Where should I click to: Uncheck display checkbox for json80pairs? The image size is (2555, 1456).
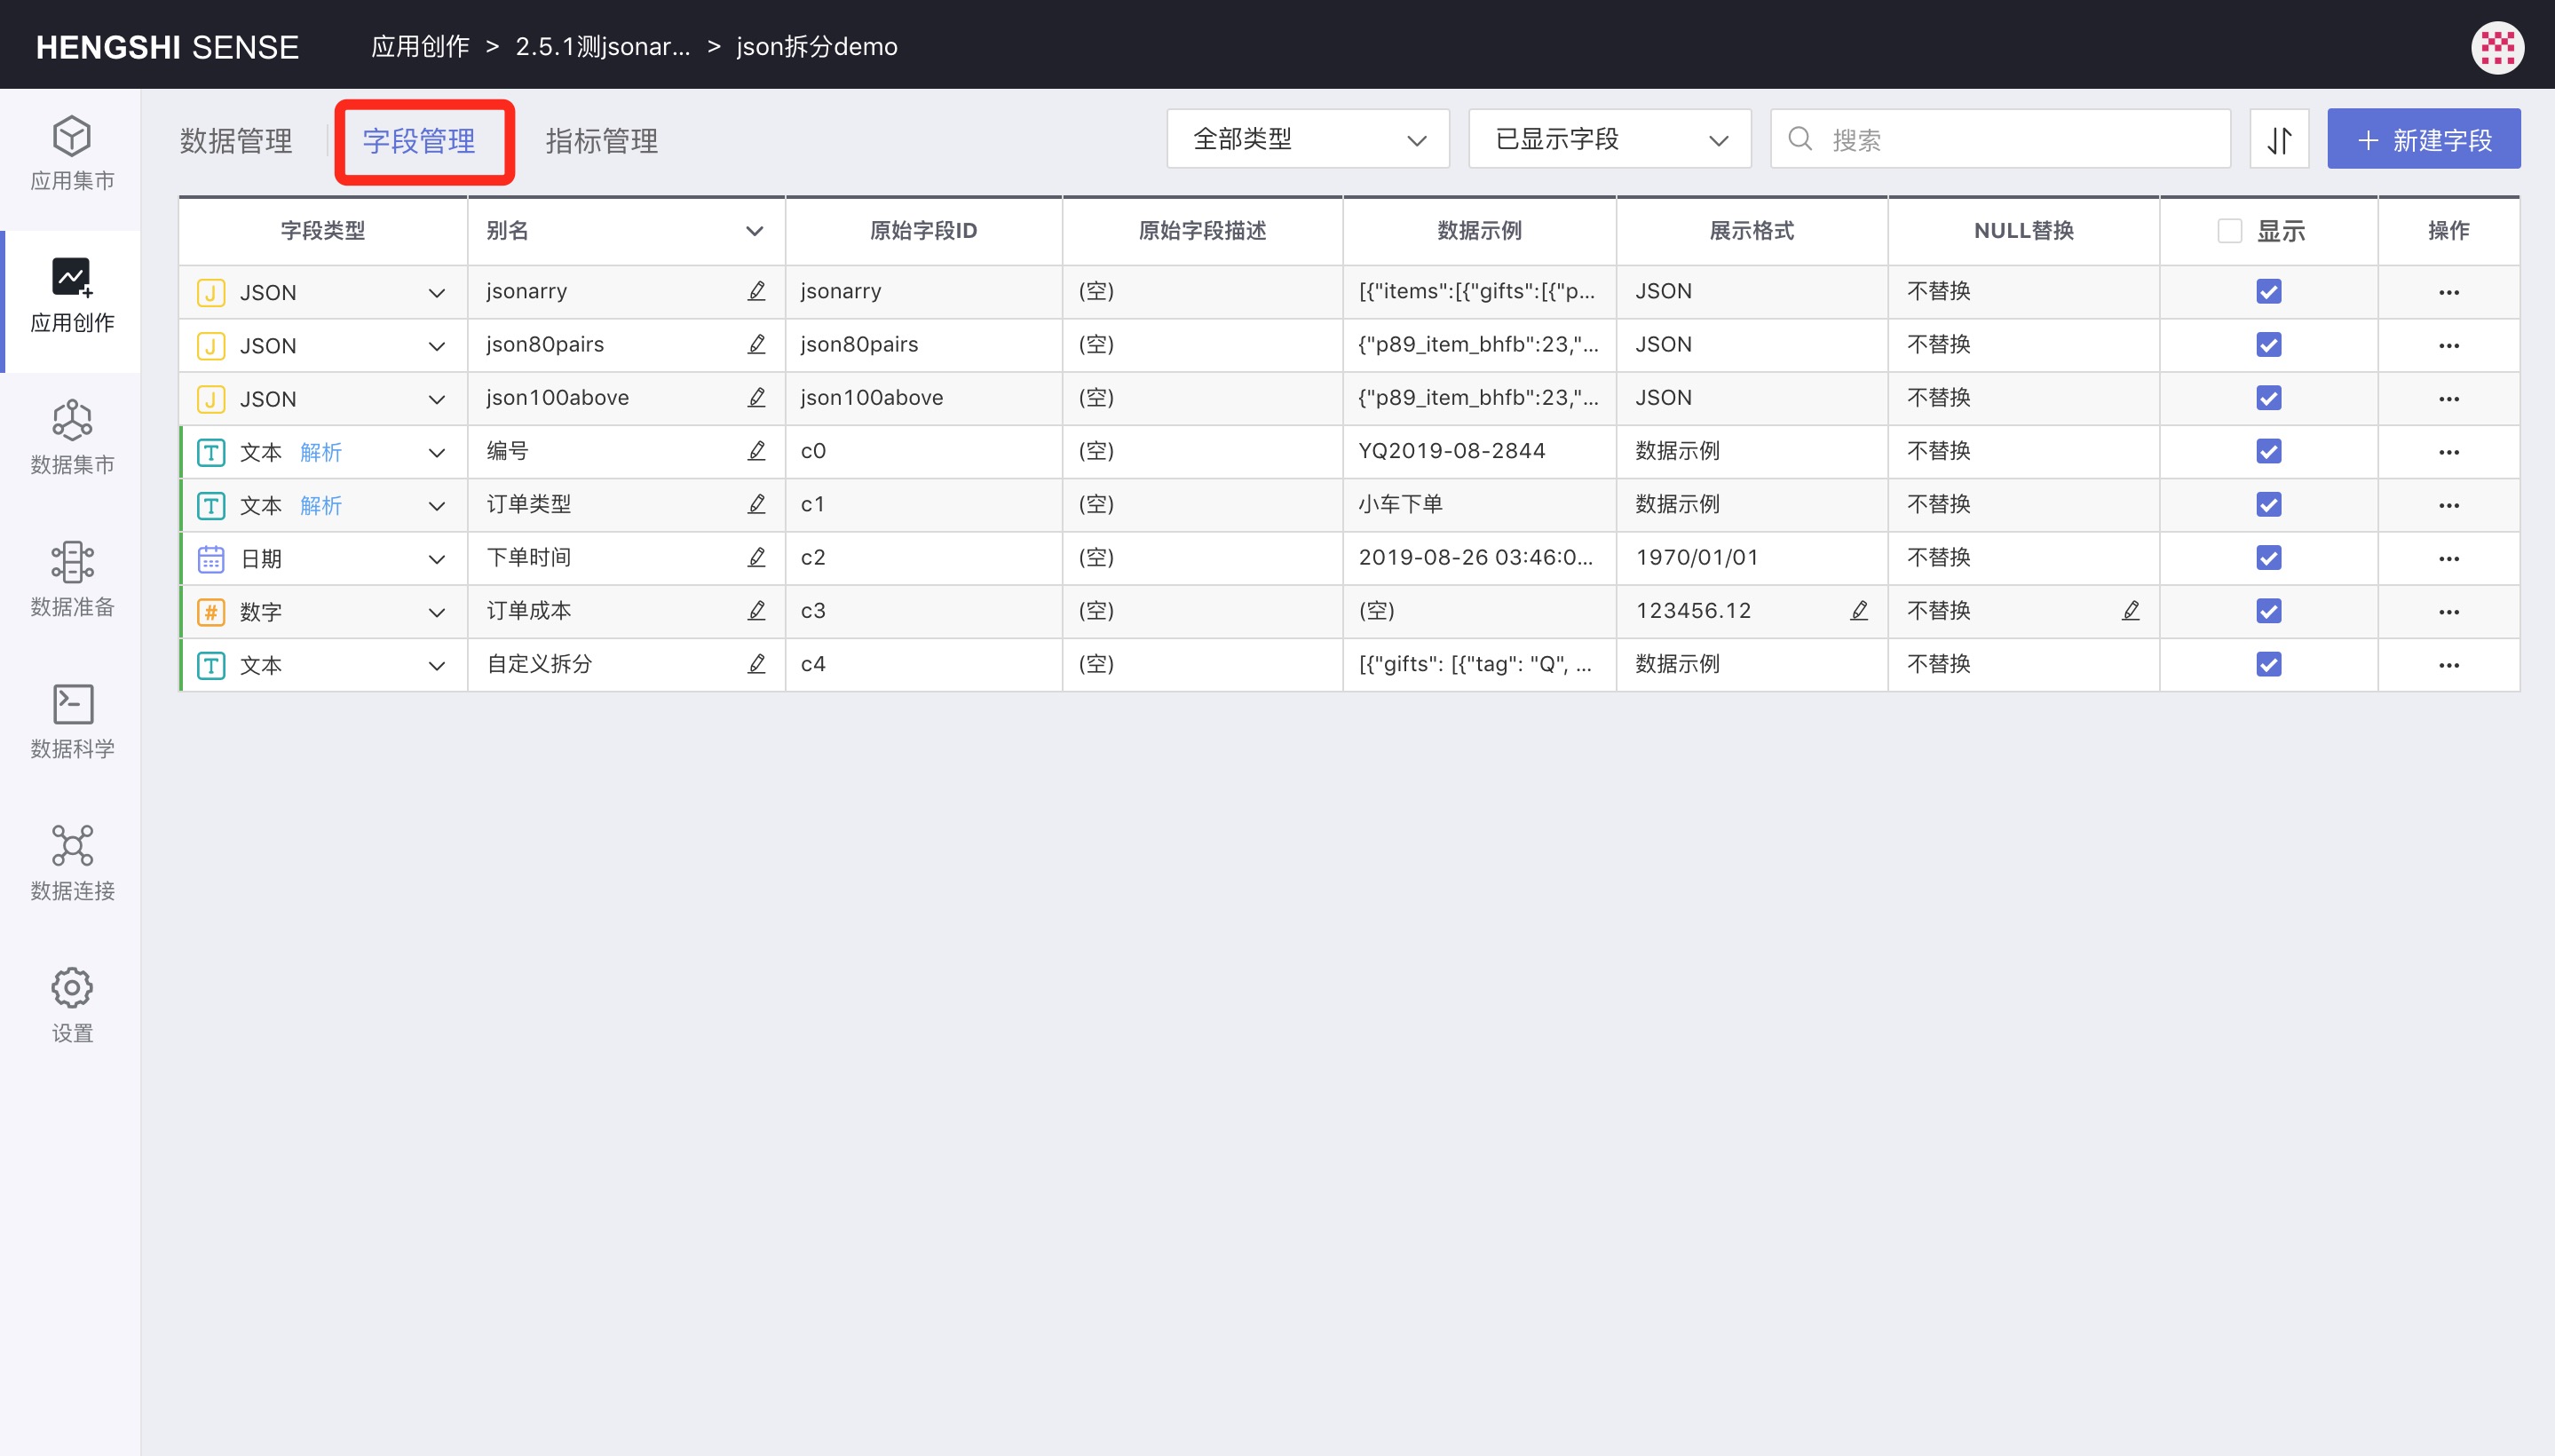pos(2269,345)
